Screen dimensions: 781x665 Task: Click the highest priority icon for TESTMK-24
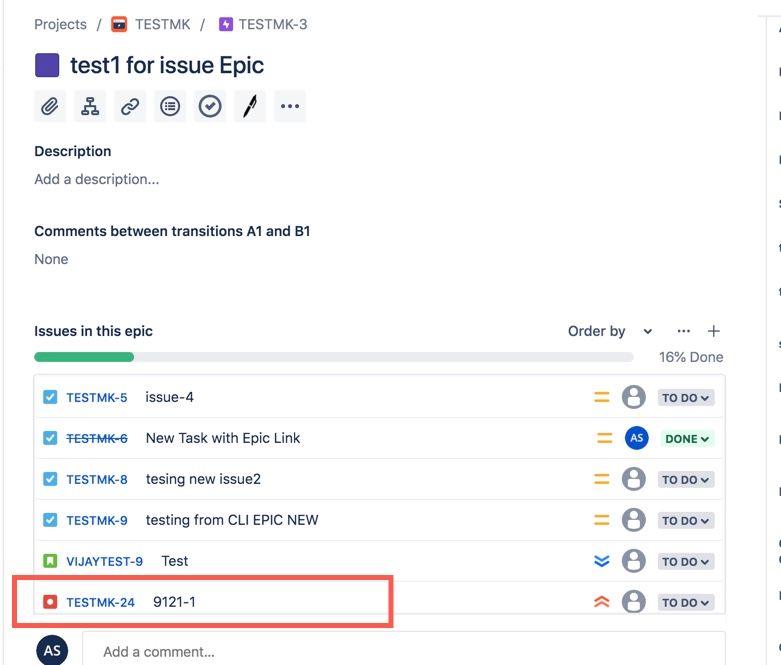coord(602,602)
